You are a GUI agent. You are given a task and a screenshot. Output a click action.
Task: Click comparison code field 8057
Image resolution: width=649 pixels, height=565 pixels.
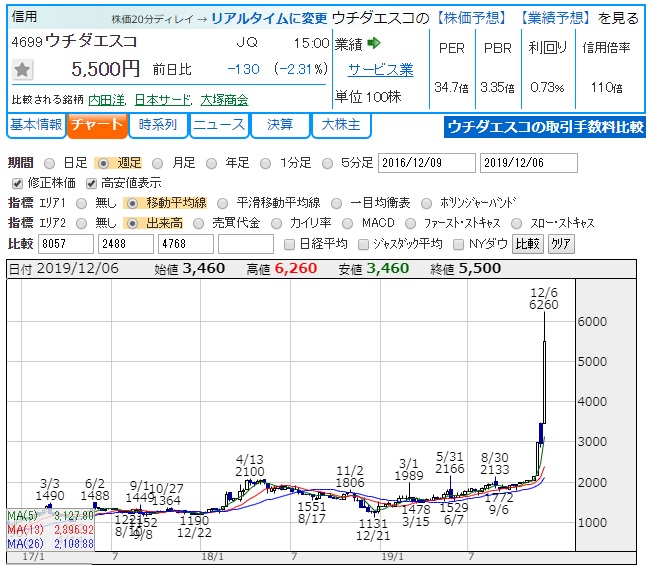point(66,244)
